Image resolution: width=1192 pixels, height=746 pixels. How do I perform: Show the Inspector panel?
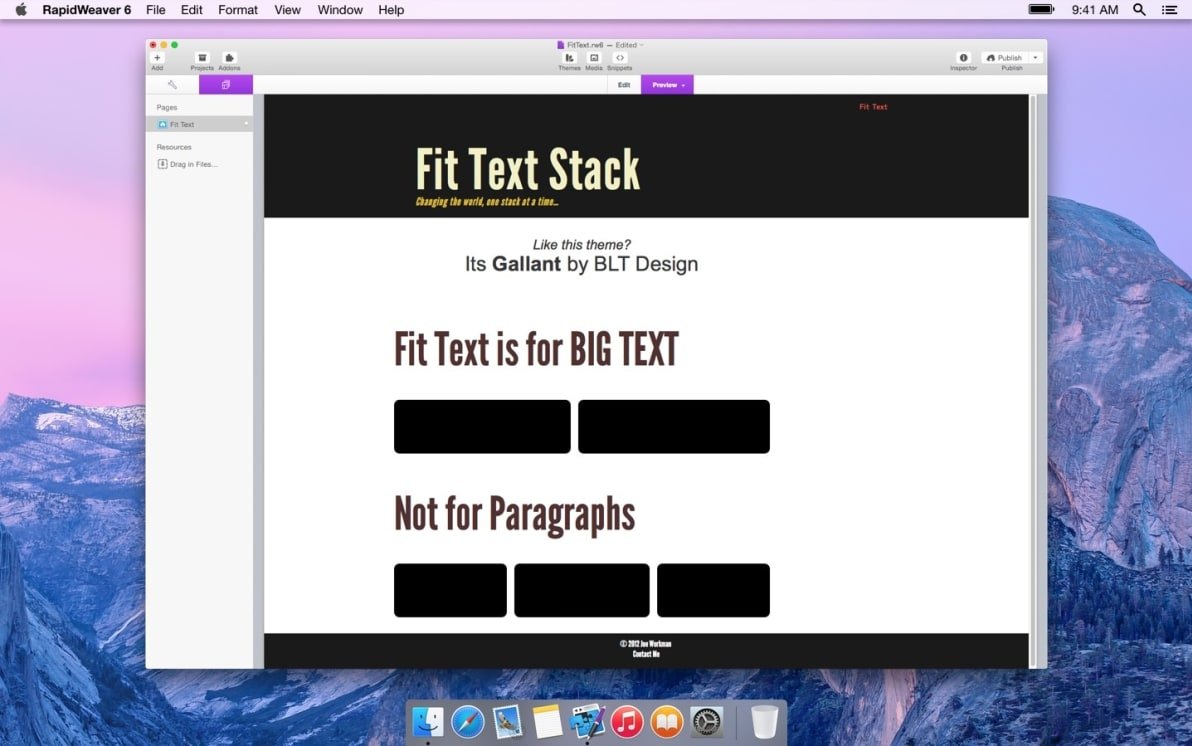coord(963,60)
